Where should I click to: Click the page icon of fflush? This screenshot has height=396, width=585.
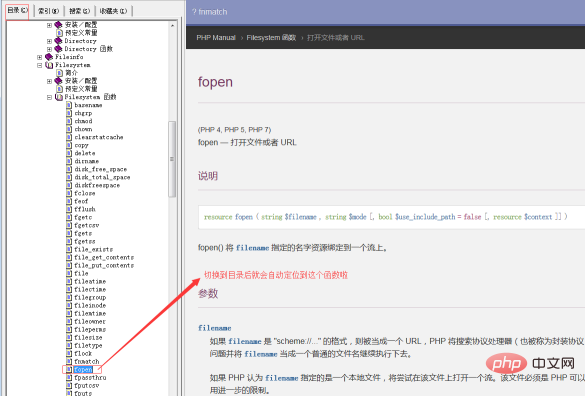tap(69, 209)
